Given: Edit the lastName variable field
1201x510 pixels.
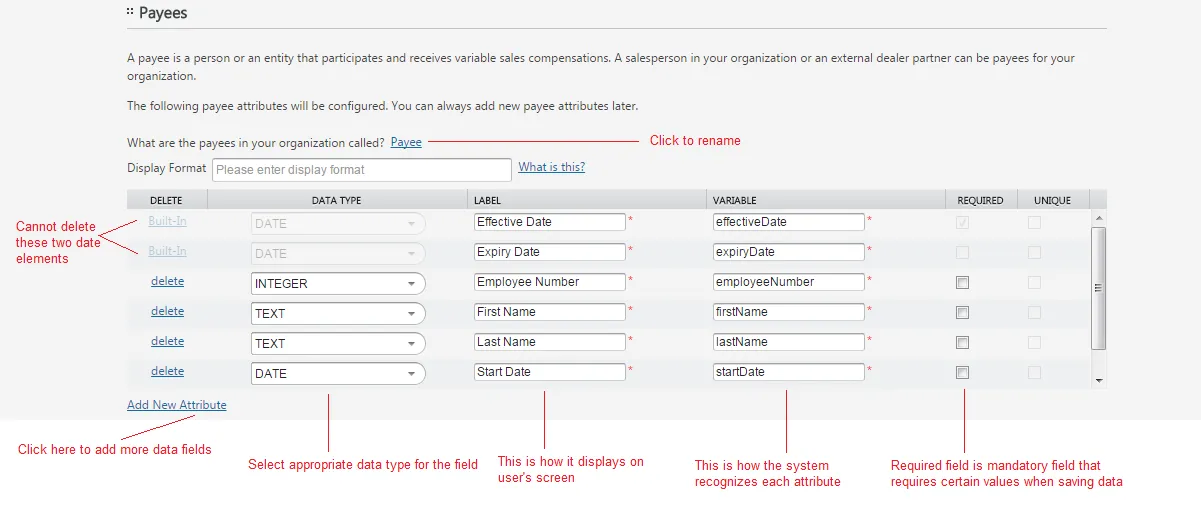Looking at the screenshot, I should [x=788, y=342].
